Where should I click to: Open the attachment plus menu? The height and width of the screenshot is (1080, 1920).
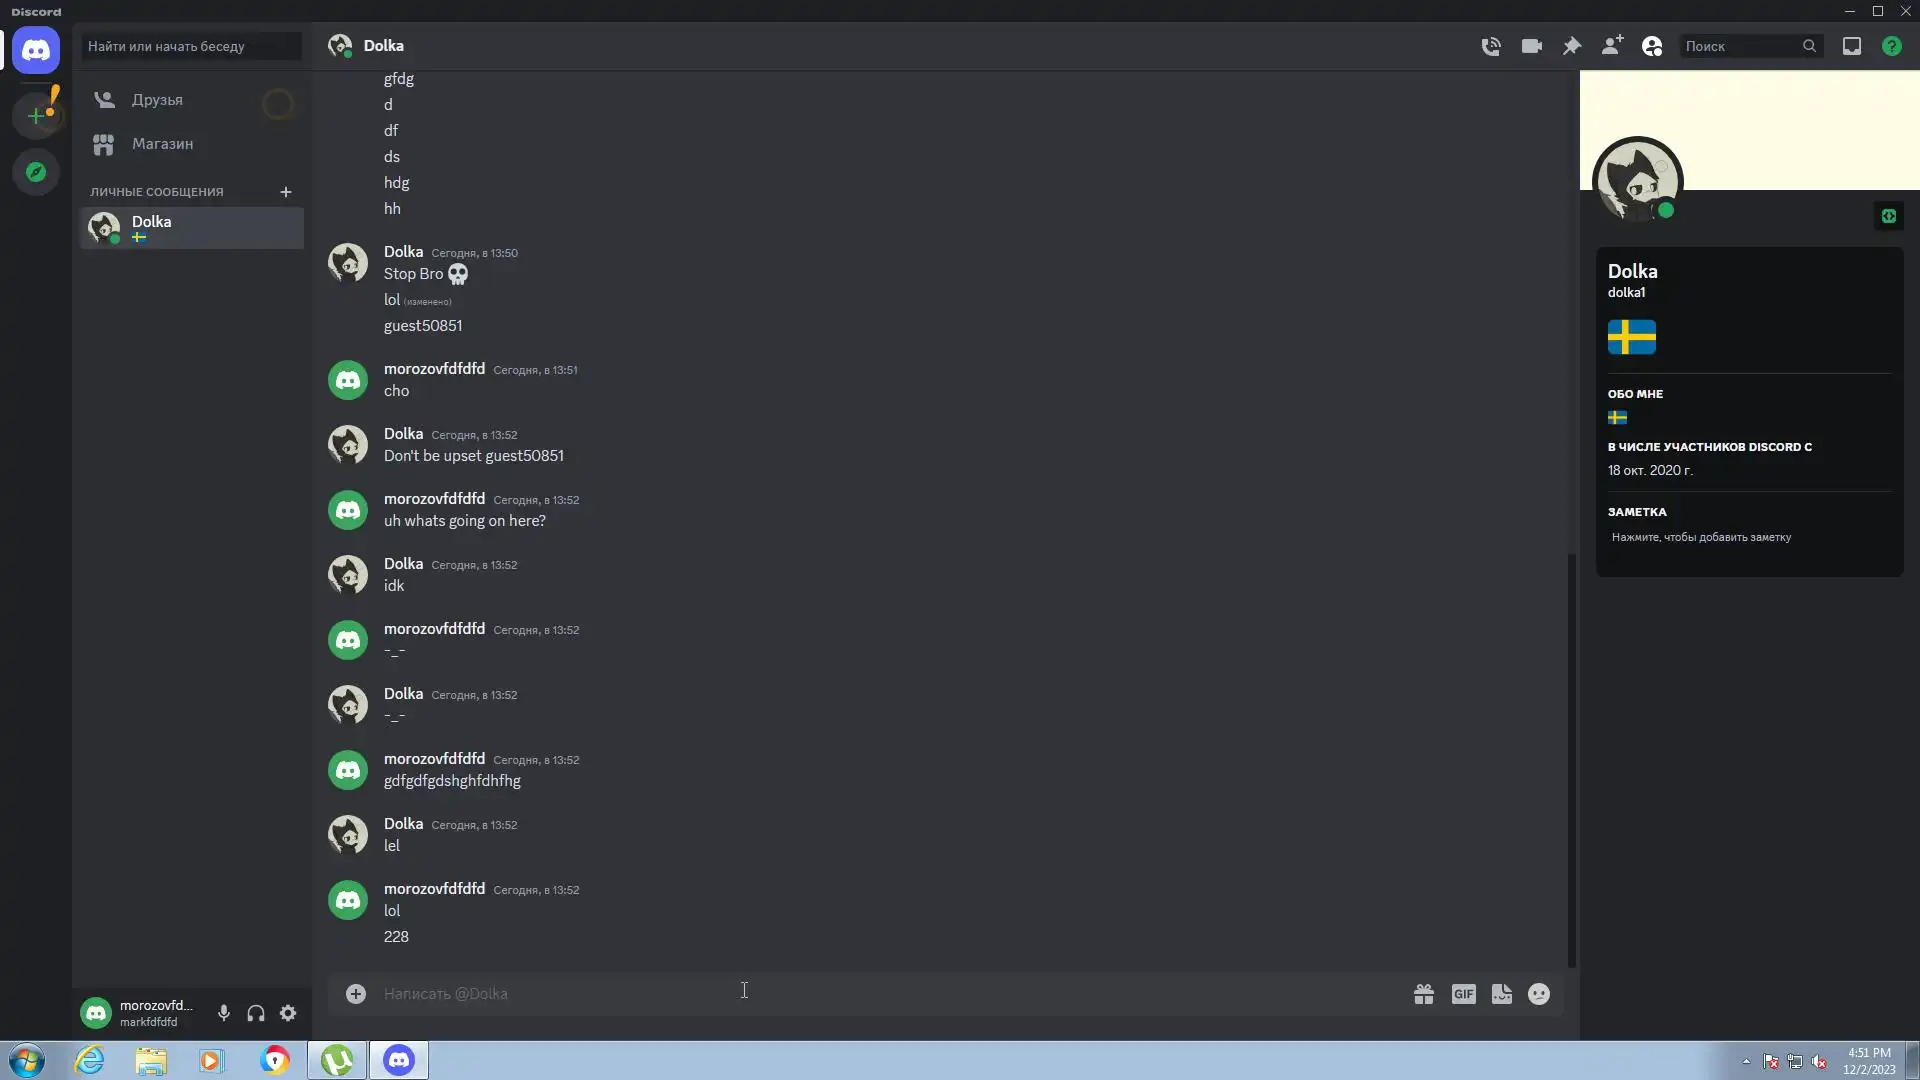(356, 993)
